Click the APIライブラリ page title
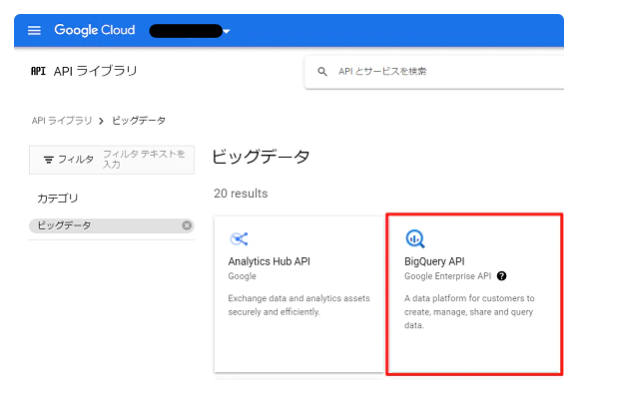Screen dimensions: 617x413 [96, 71]
